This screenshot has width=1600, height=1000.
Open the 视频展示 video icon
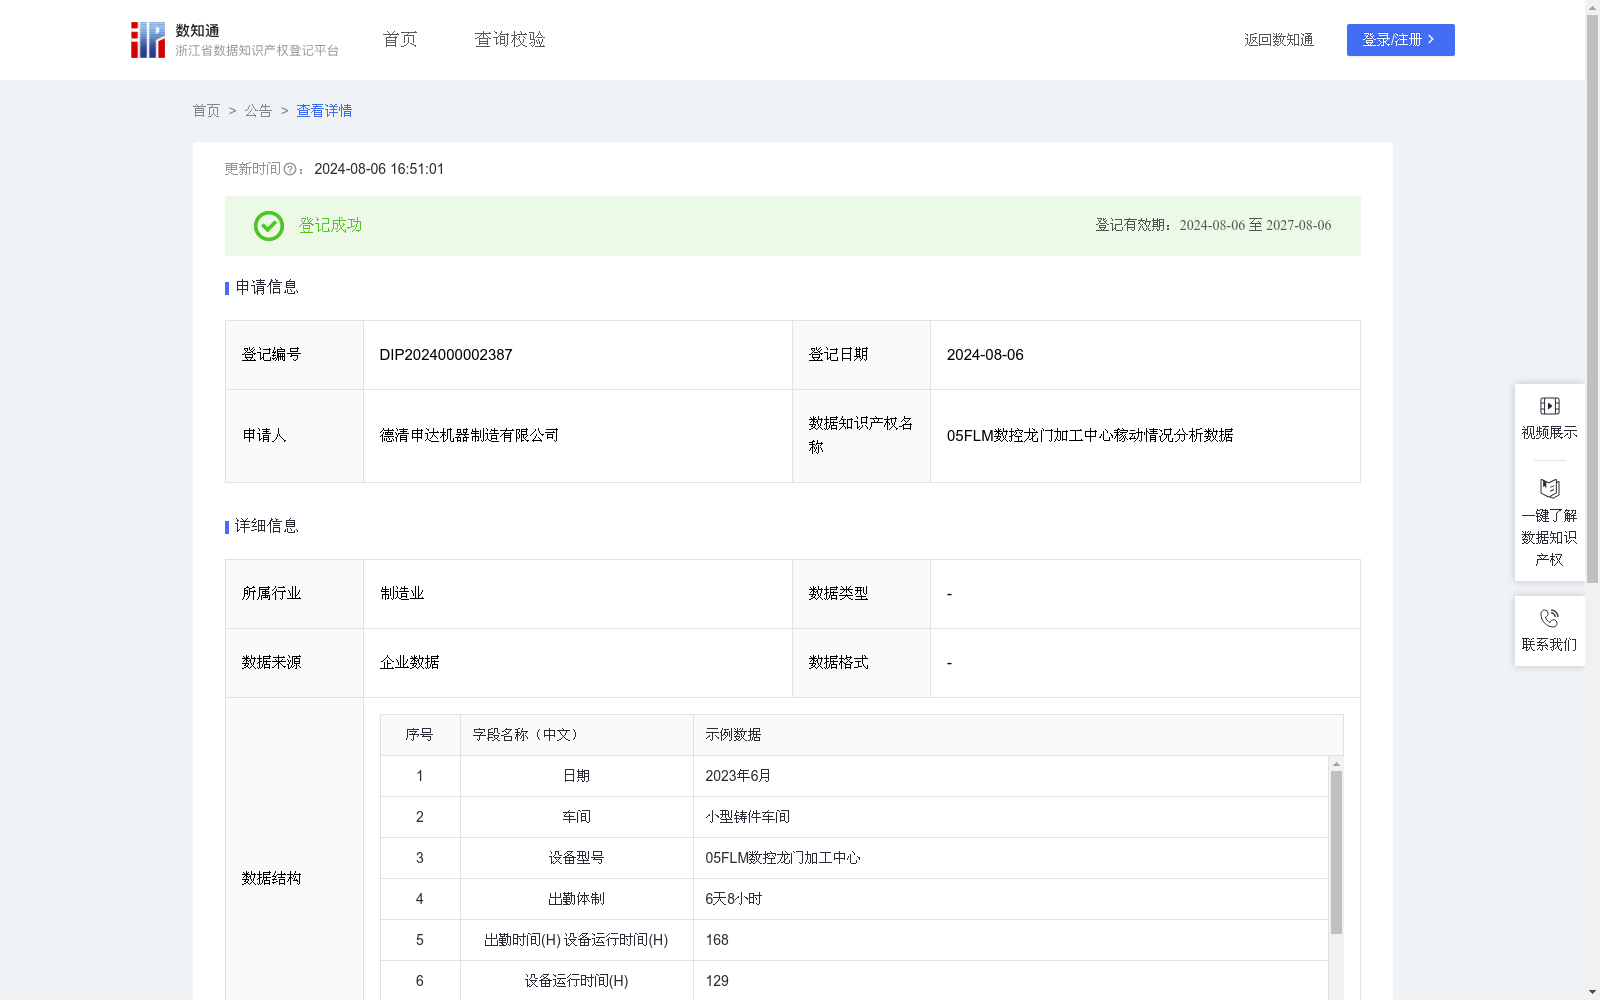pos(1550,406)
